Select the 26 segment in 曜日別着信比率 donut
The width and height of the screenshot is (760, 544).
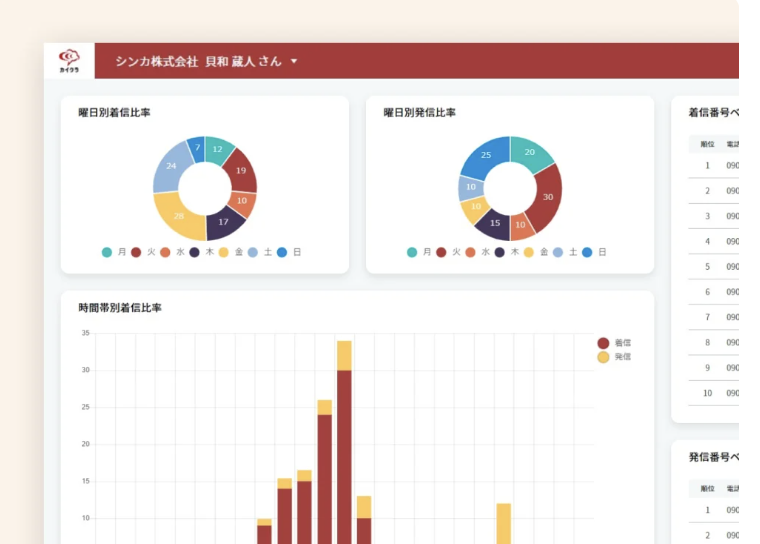178,214
